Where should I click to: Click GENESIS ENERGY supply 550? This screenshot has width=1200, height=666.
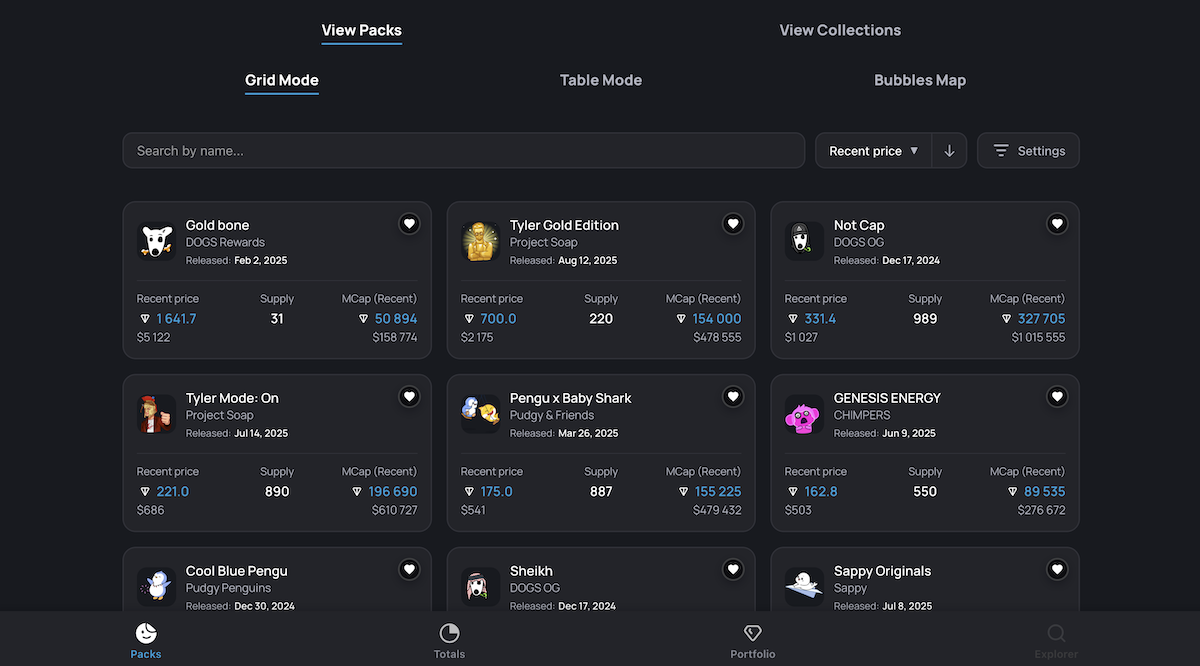pyautogui.click(x=925, y=492)
